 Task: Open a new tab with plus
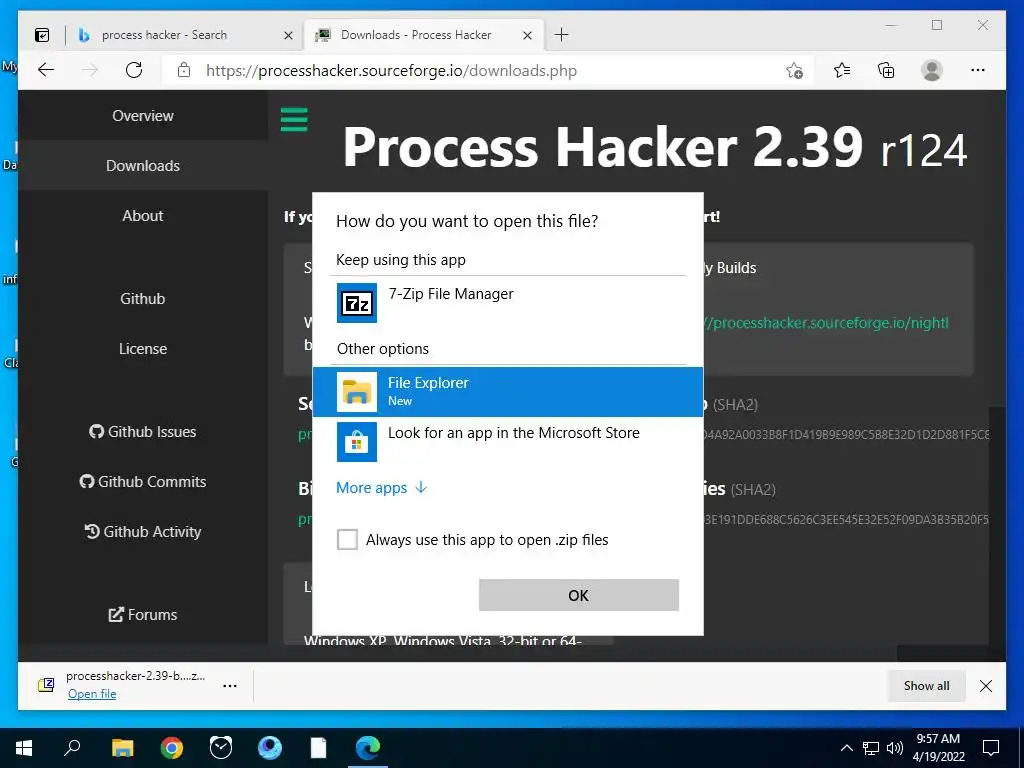point(562,35)
